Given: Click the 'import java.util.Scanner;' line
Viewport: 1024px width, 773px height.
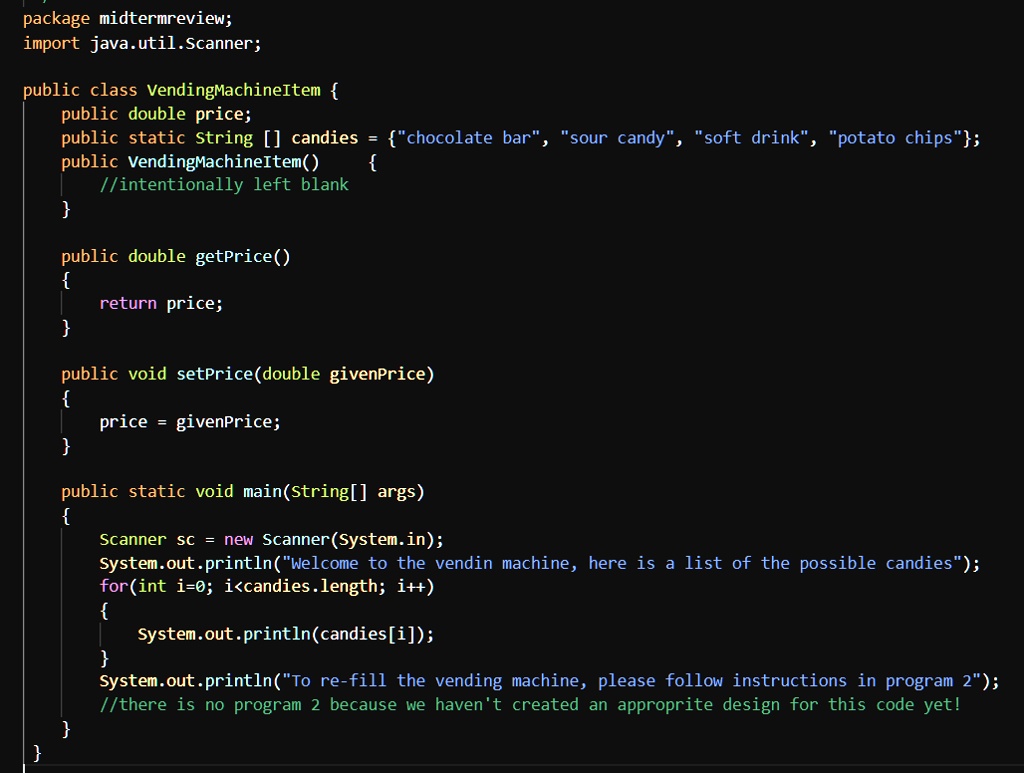Looking at the screenshot, I should point(142,43).
